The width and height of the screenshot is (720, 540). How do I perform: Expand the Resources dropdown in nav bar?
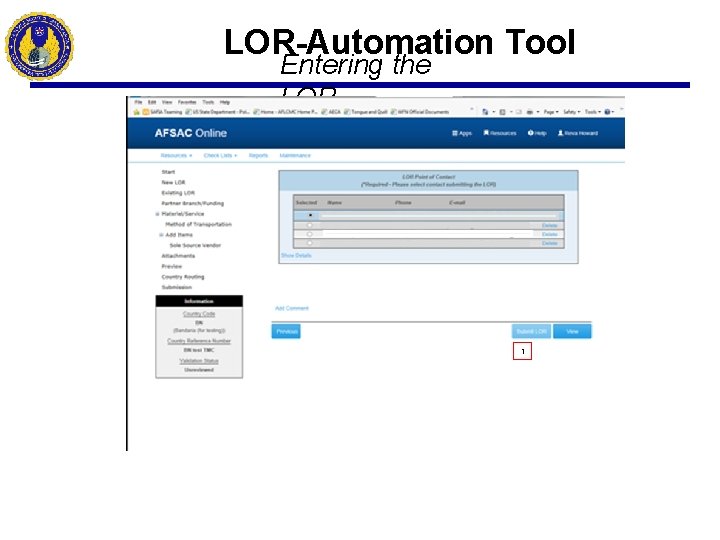point(176,156)
